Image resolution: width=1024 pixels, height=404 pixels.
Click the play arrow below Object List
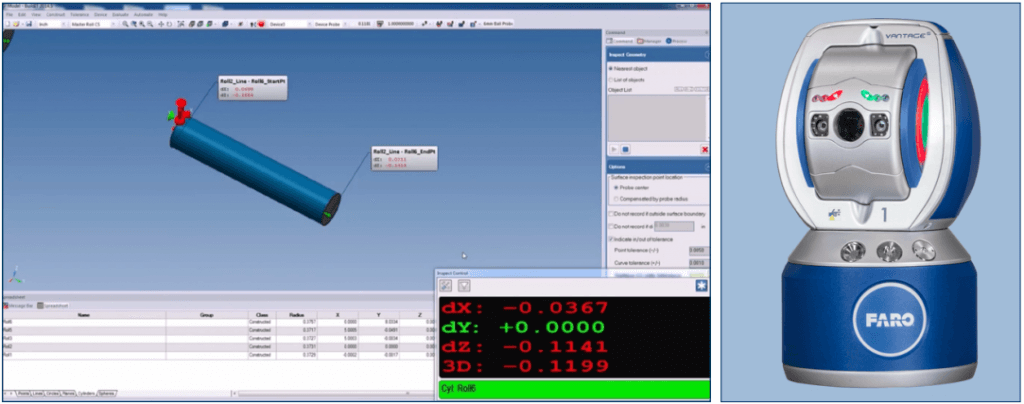tap(615, 149)
